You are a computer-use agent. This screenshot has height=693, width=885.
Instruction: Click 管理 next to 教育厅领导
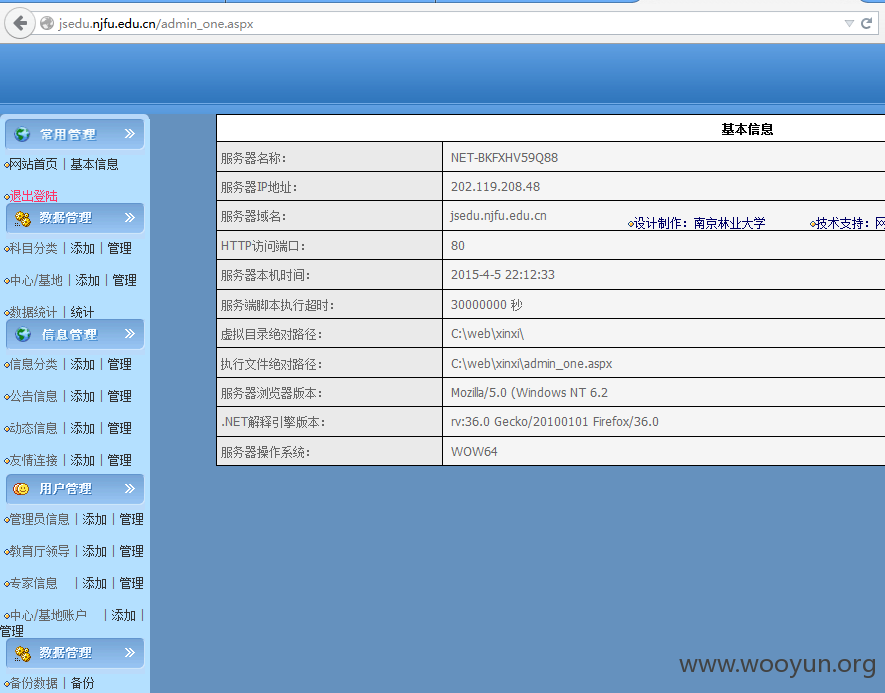(132, 551)
